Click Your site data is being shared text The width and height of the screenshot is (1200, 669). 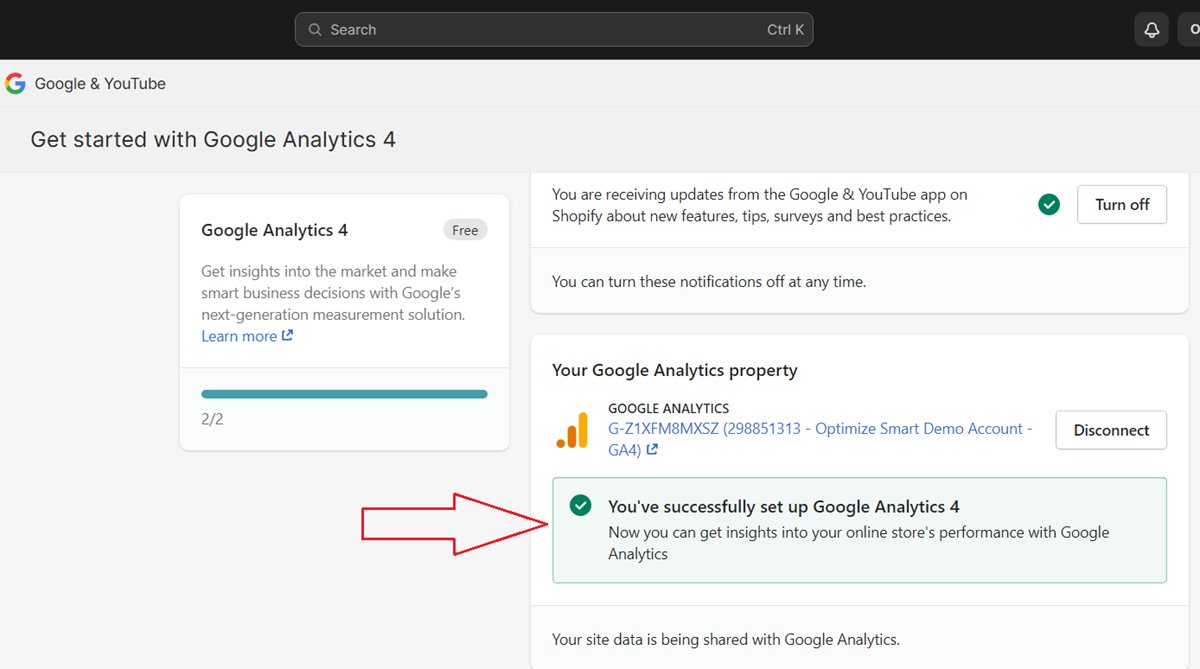726,639
